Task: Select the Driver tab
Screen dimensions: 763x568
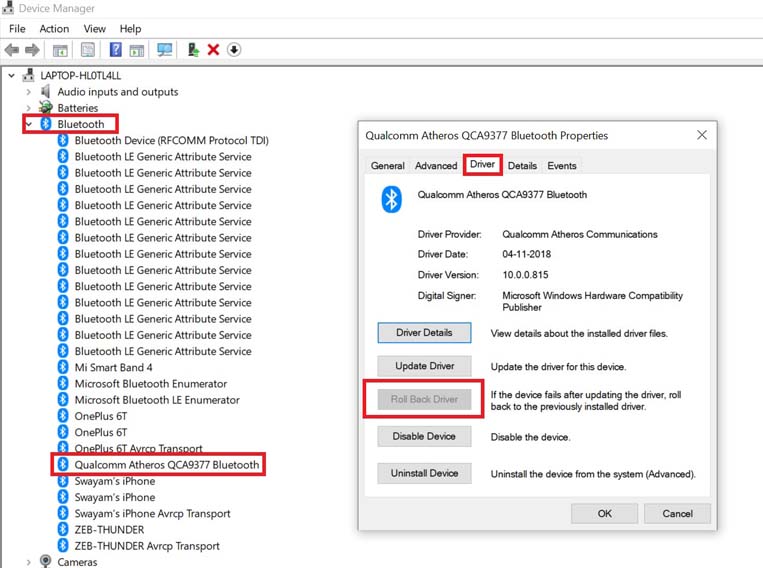Action: point(482,165)
